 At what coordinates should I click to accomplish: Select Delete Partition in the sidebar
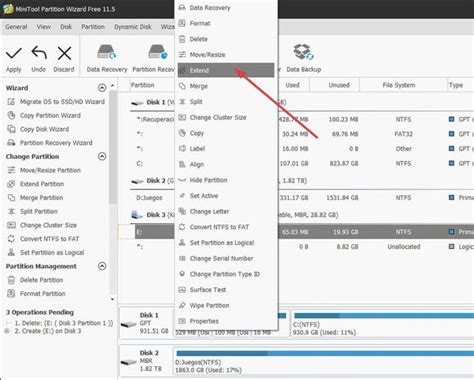pyautogui.click(x=35, y=280)
